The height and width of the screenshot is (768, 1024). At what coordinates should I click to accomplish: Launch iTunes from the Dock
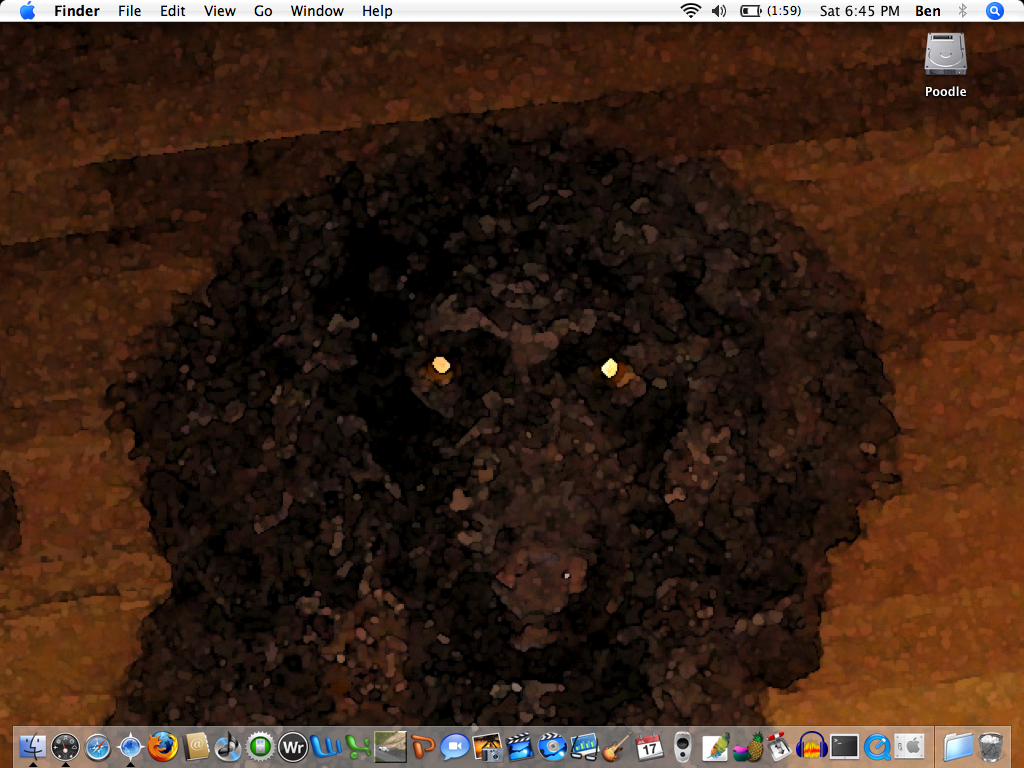click(228, 746)
